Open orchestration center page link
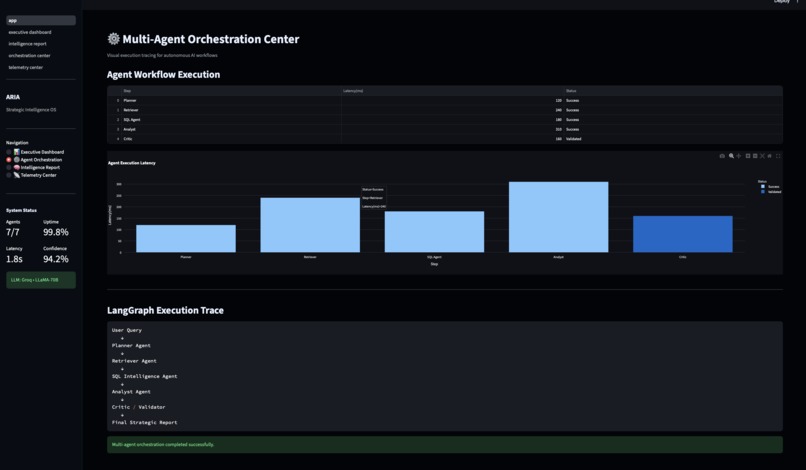The image size is (806, 470). coord(29,56)
